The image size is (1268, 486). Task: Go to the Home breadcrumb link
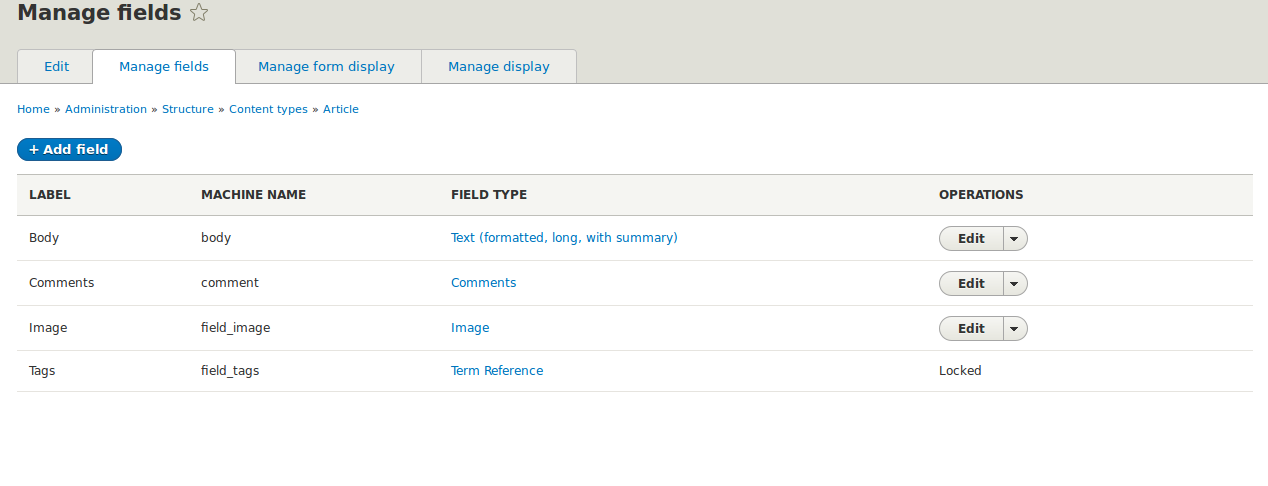[x=33, y=109]
